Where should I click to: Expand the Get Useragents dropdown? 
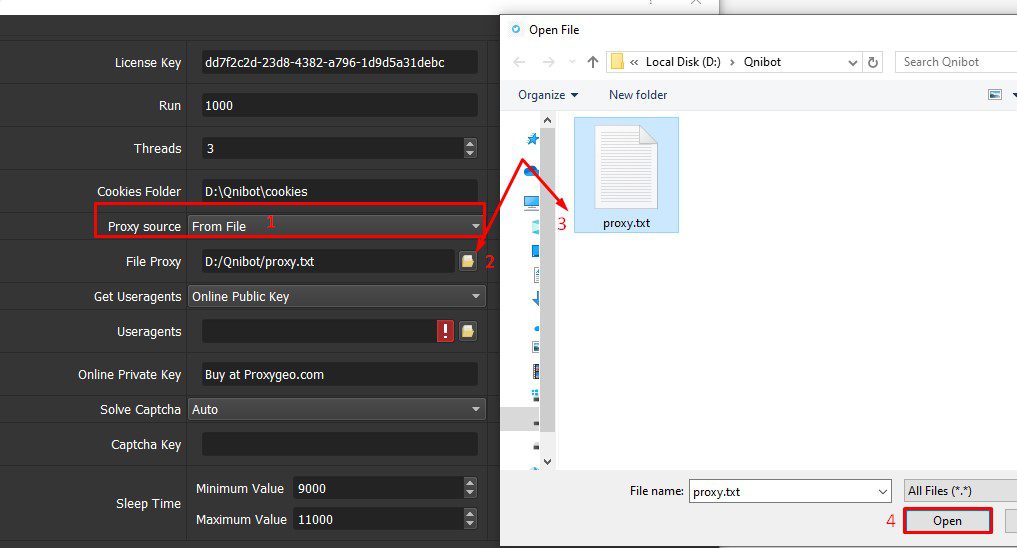tap(336, 296)
